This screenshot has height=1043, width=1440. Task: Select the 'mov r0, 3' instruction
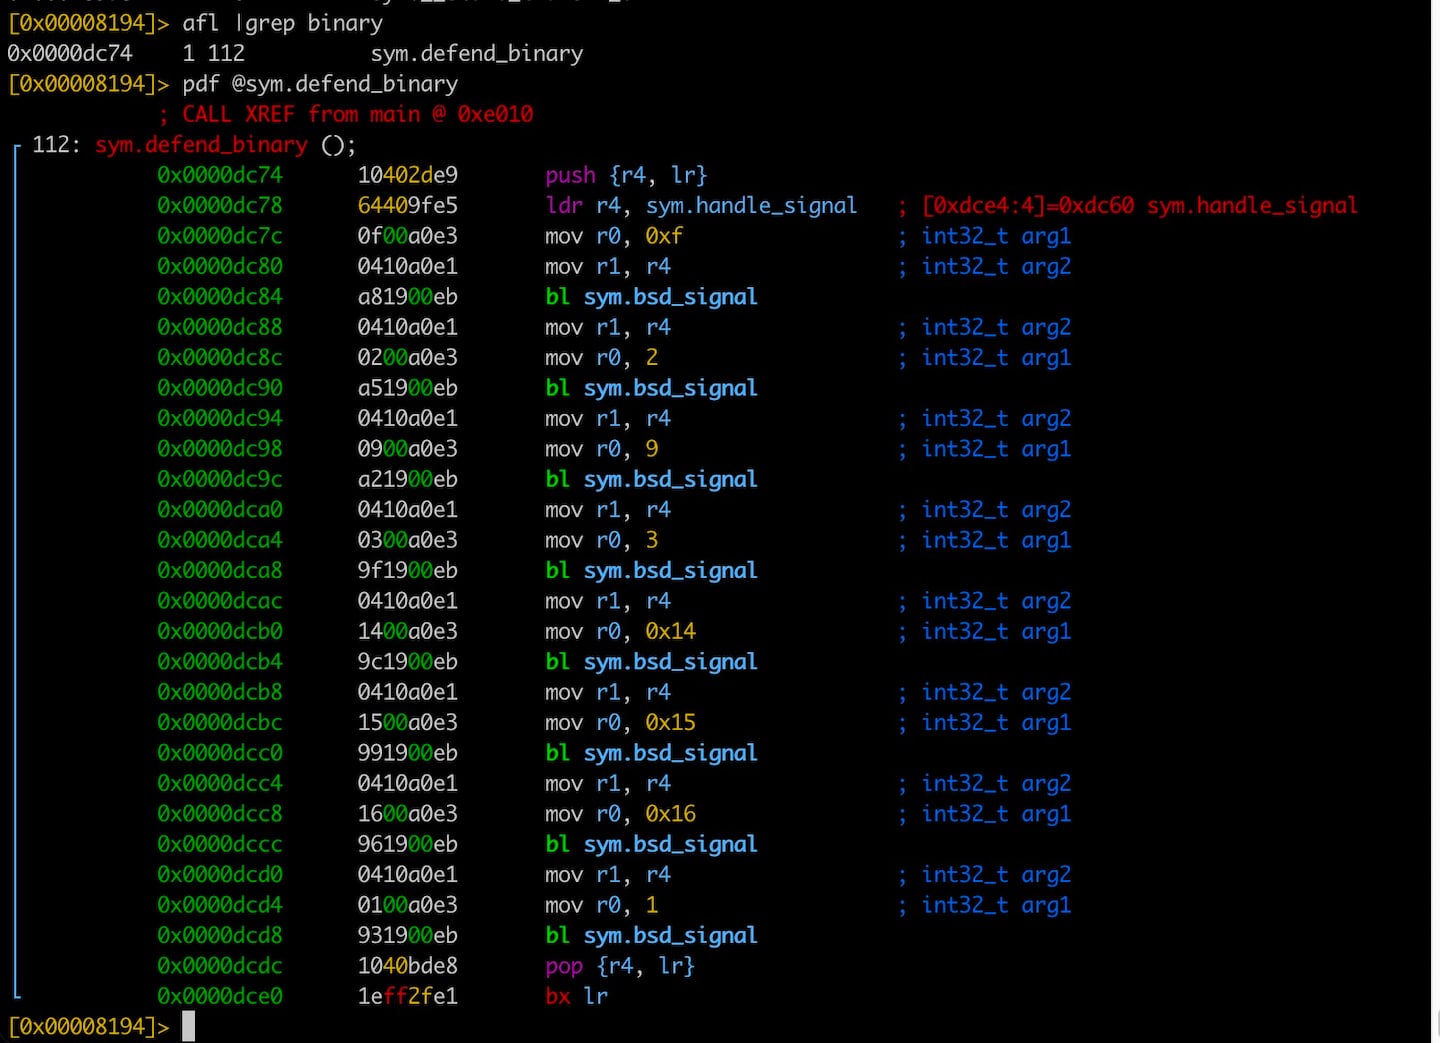click(x=601, y=540)
